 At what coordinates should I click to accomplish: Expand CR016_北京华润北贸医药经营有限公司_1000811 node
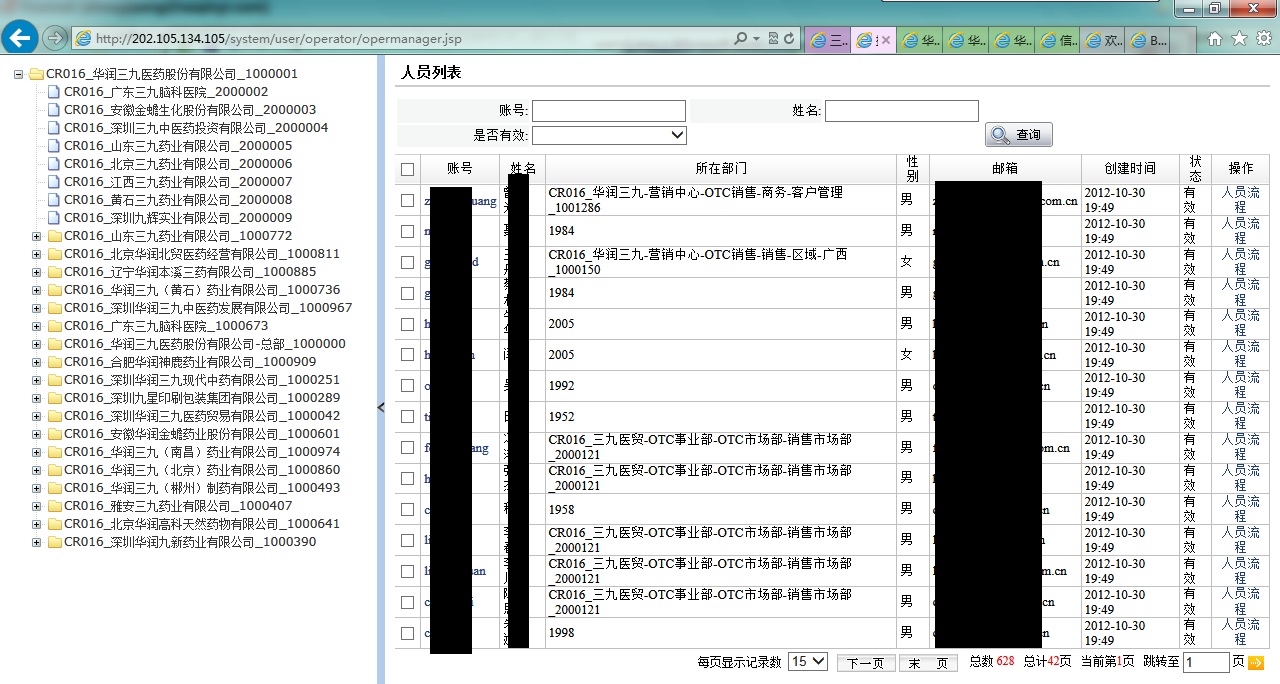36,254
